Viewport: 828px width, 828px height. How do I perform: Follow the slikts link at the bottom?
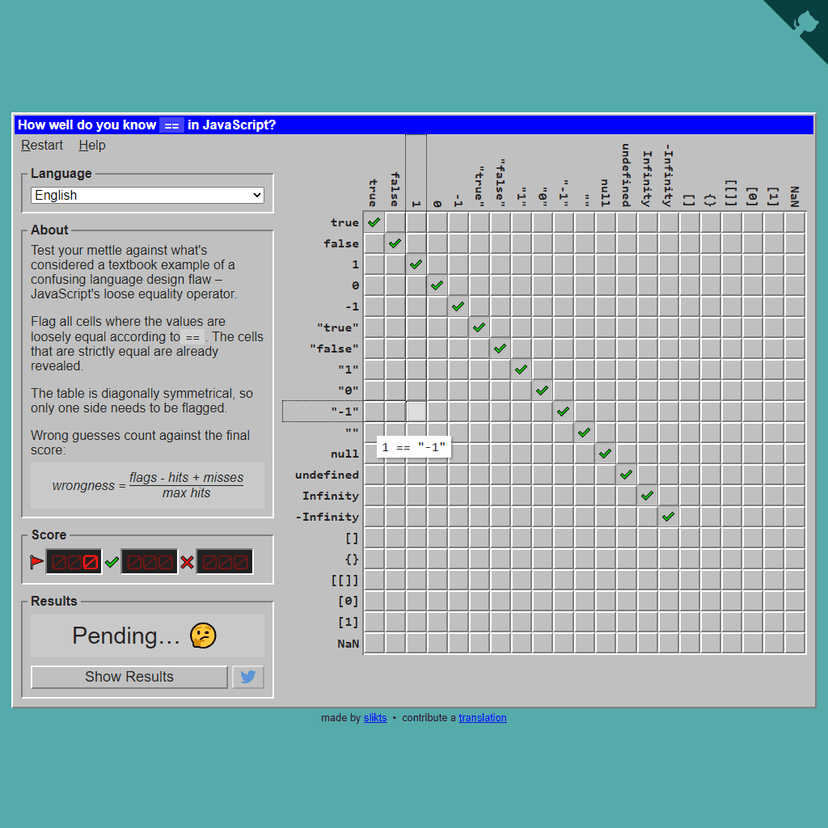[374, 717]
